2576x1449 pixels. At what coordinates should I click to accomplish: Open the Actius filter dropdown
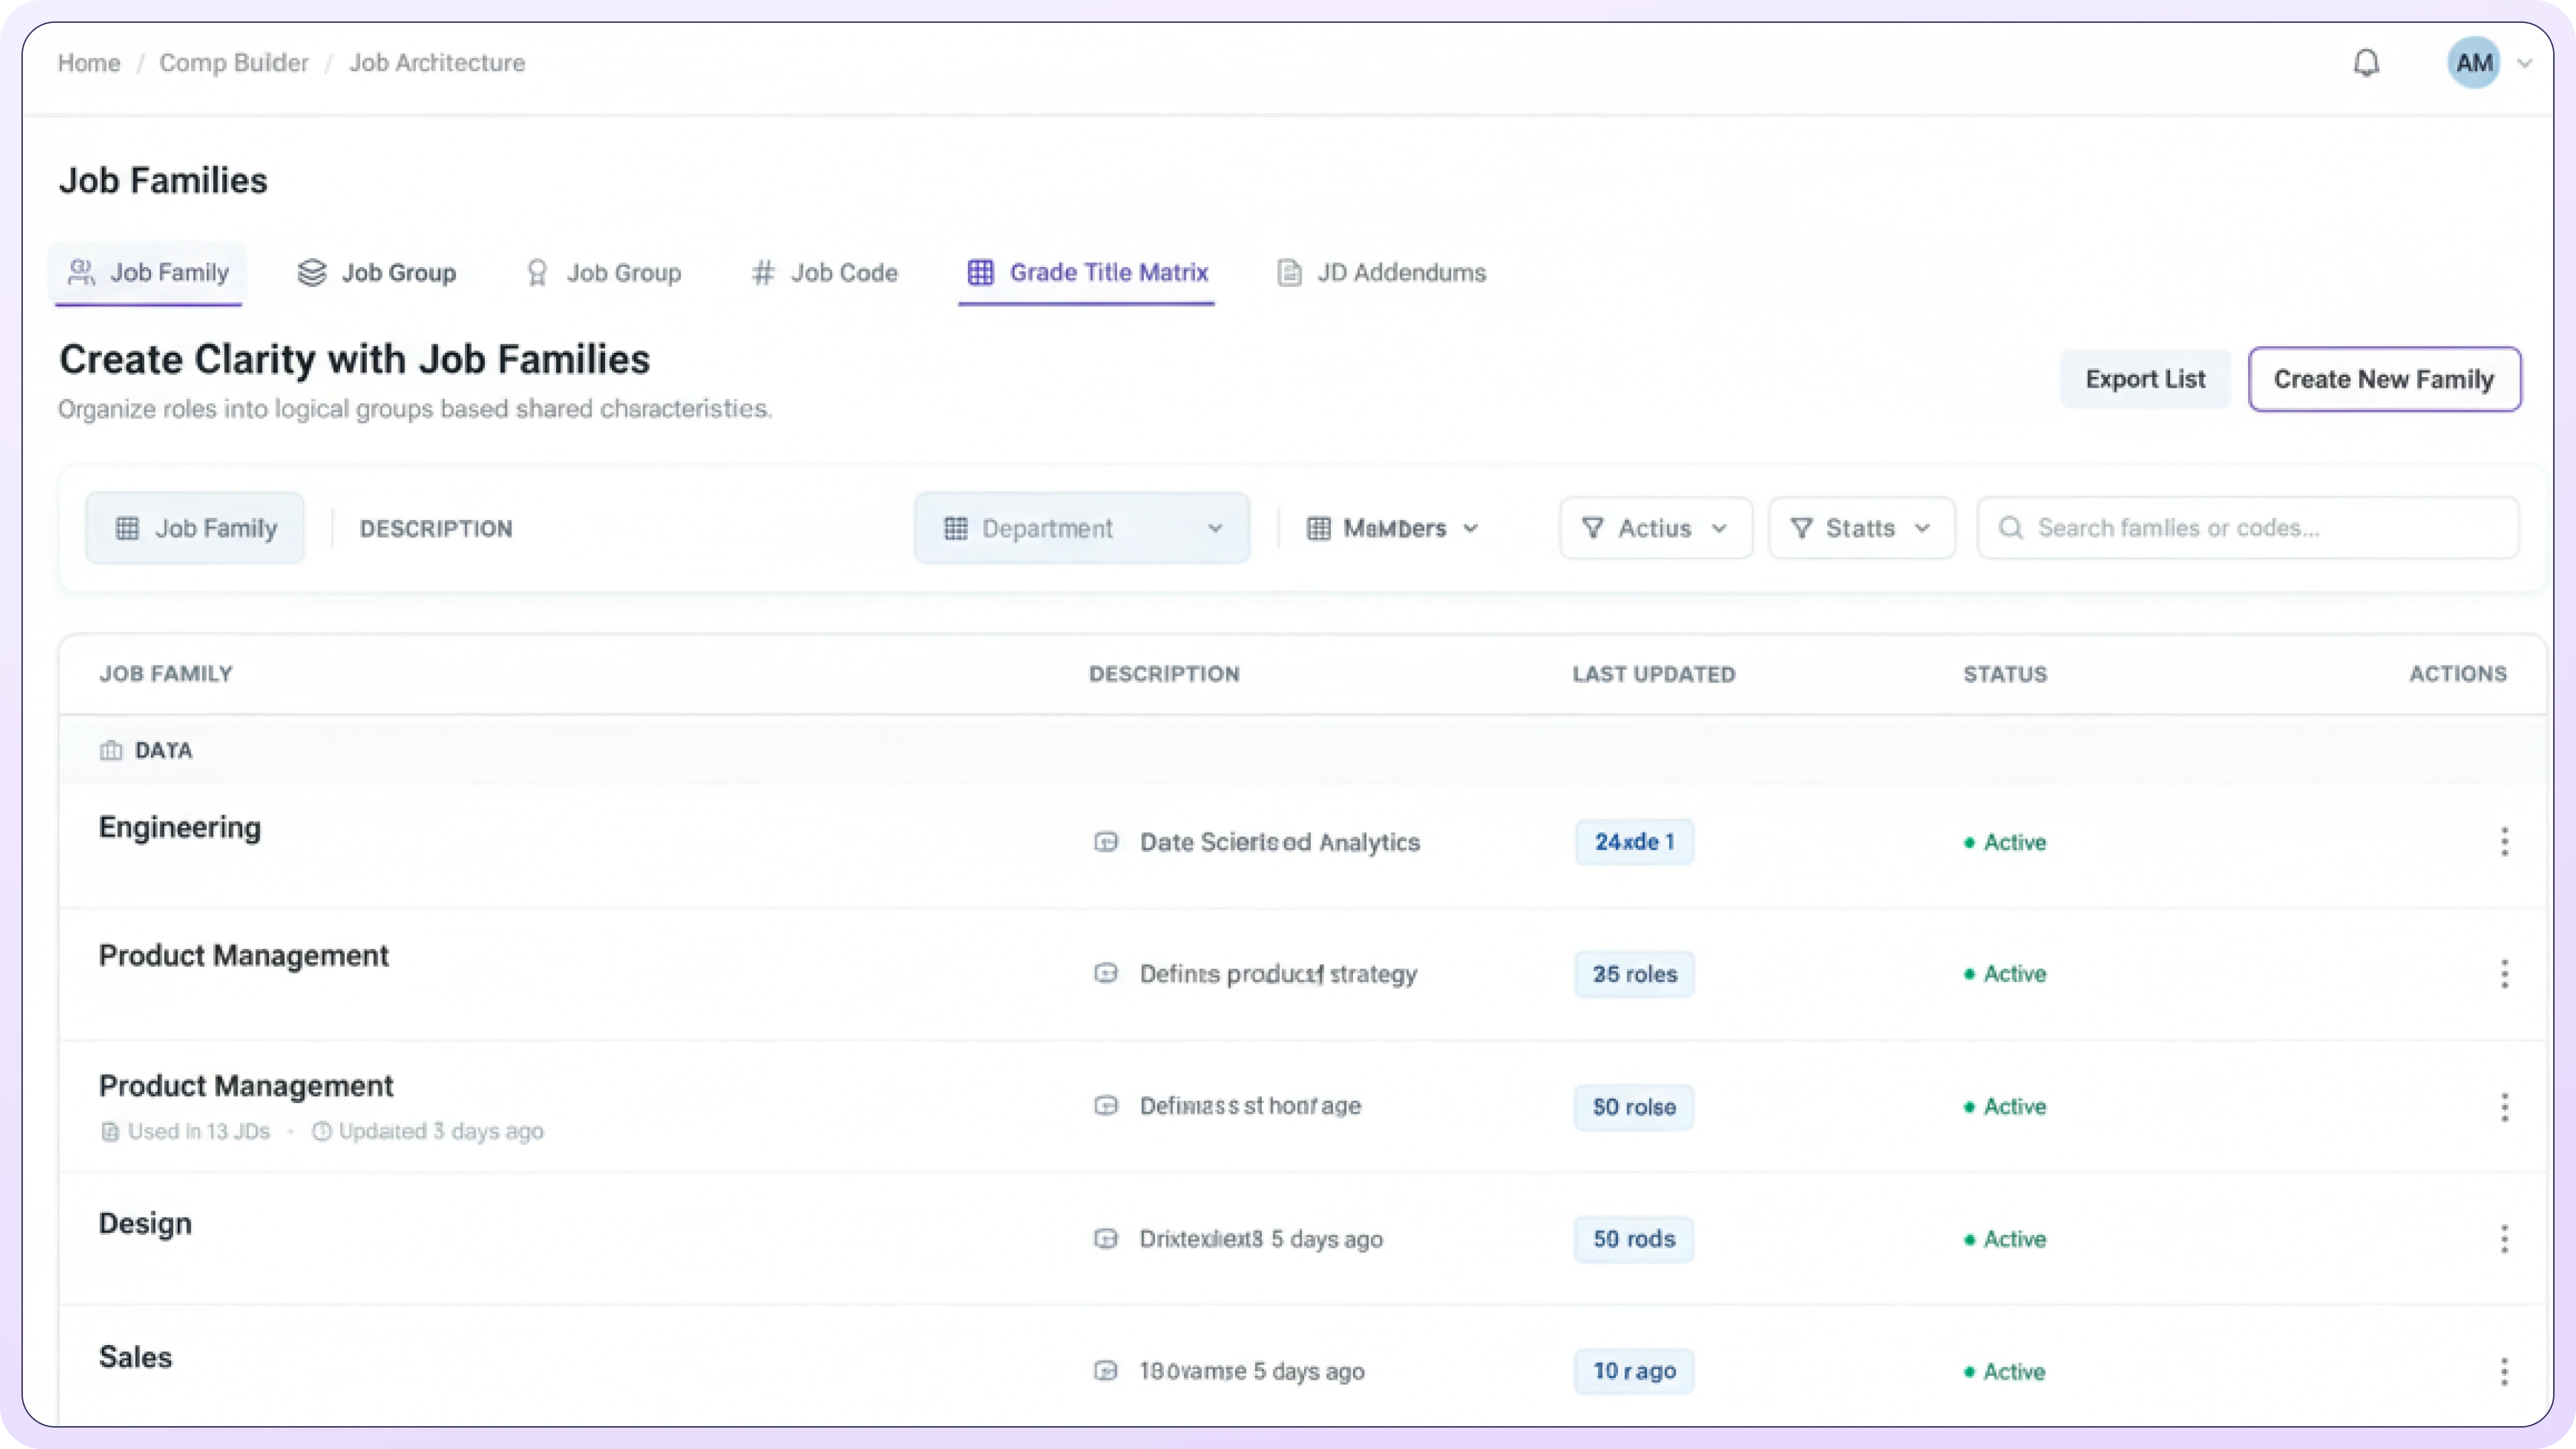tap(1655, 528)
